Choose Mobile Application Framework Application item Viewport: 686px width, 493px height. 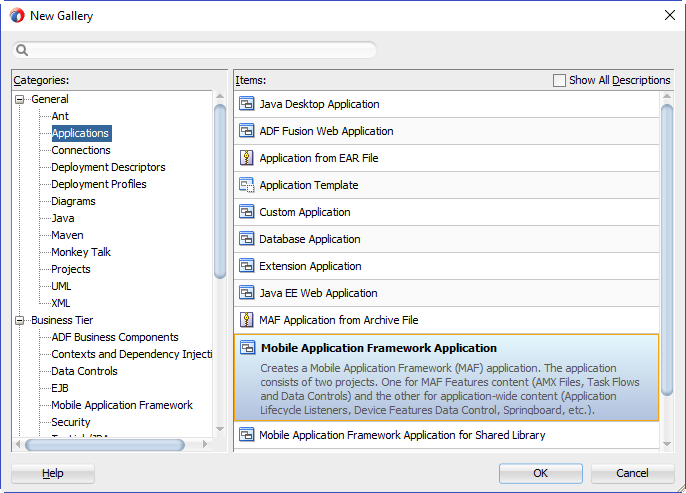click(446, 378)
